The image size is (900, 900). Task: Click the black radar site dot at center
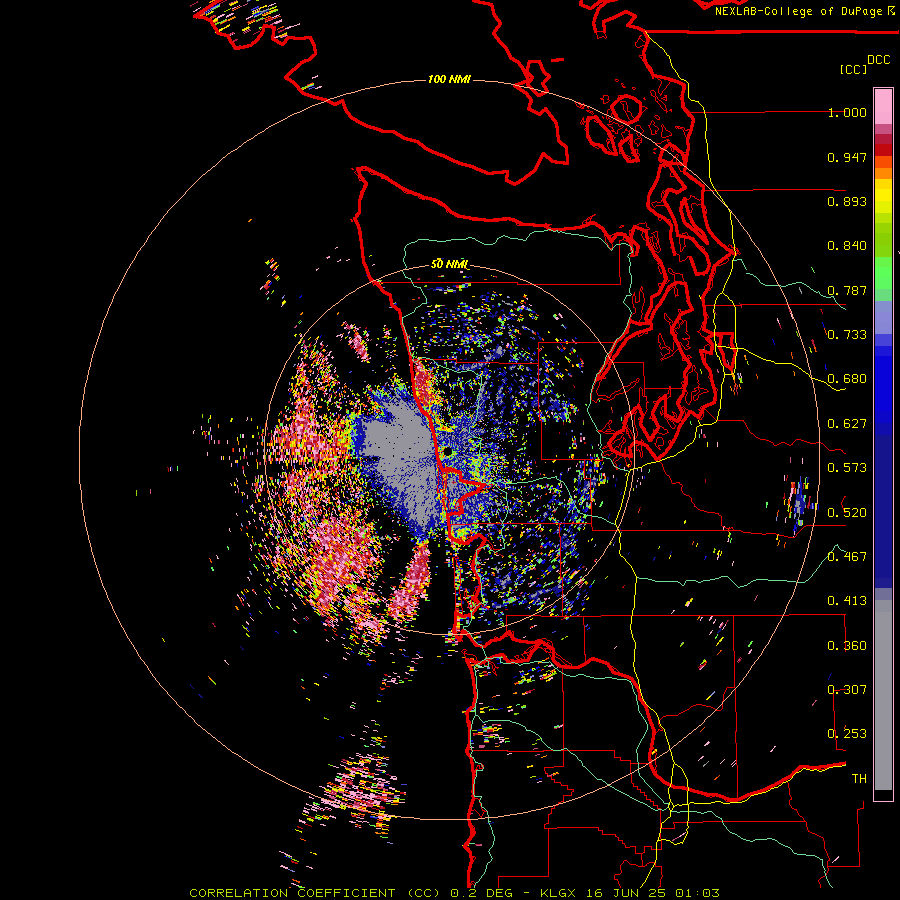[447, 453]
